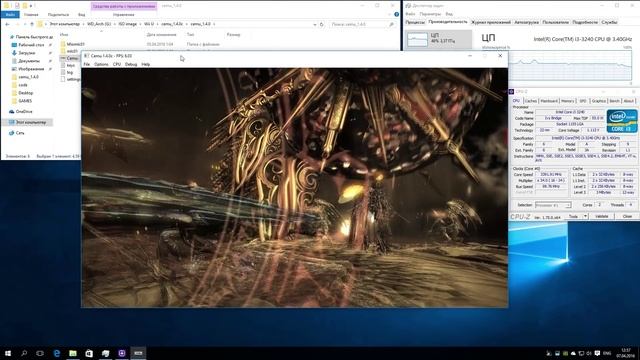This screenshot has height=360, width=640.
Task: Click the Up arrow in File Explorer
Action: coord(32,24)
